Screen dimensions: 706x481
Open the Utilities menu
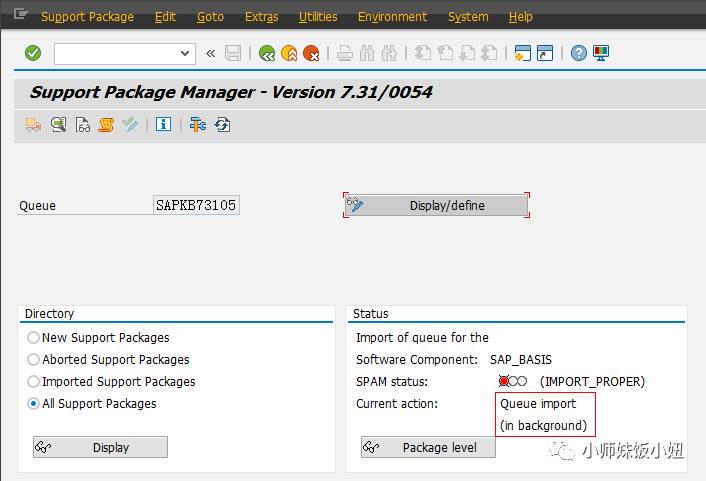coord(318,17)
